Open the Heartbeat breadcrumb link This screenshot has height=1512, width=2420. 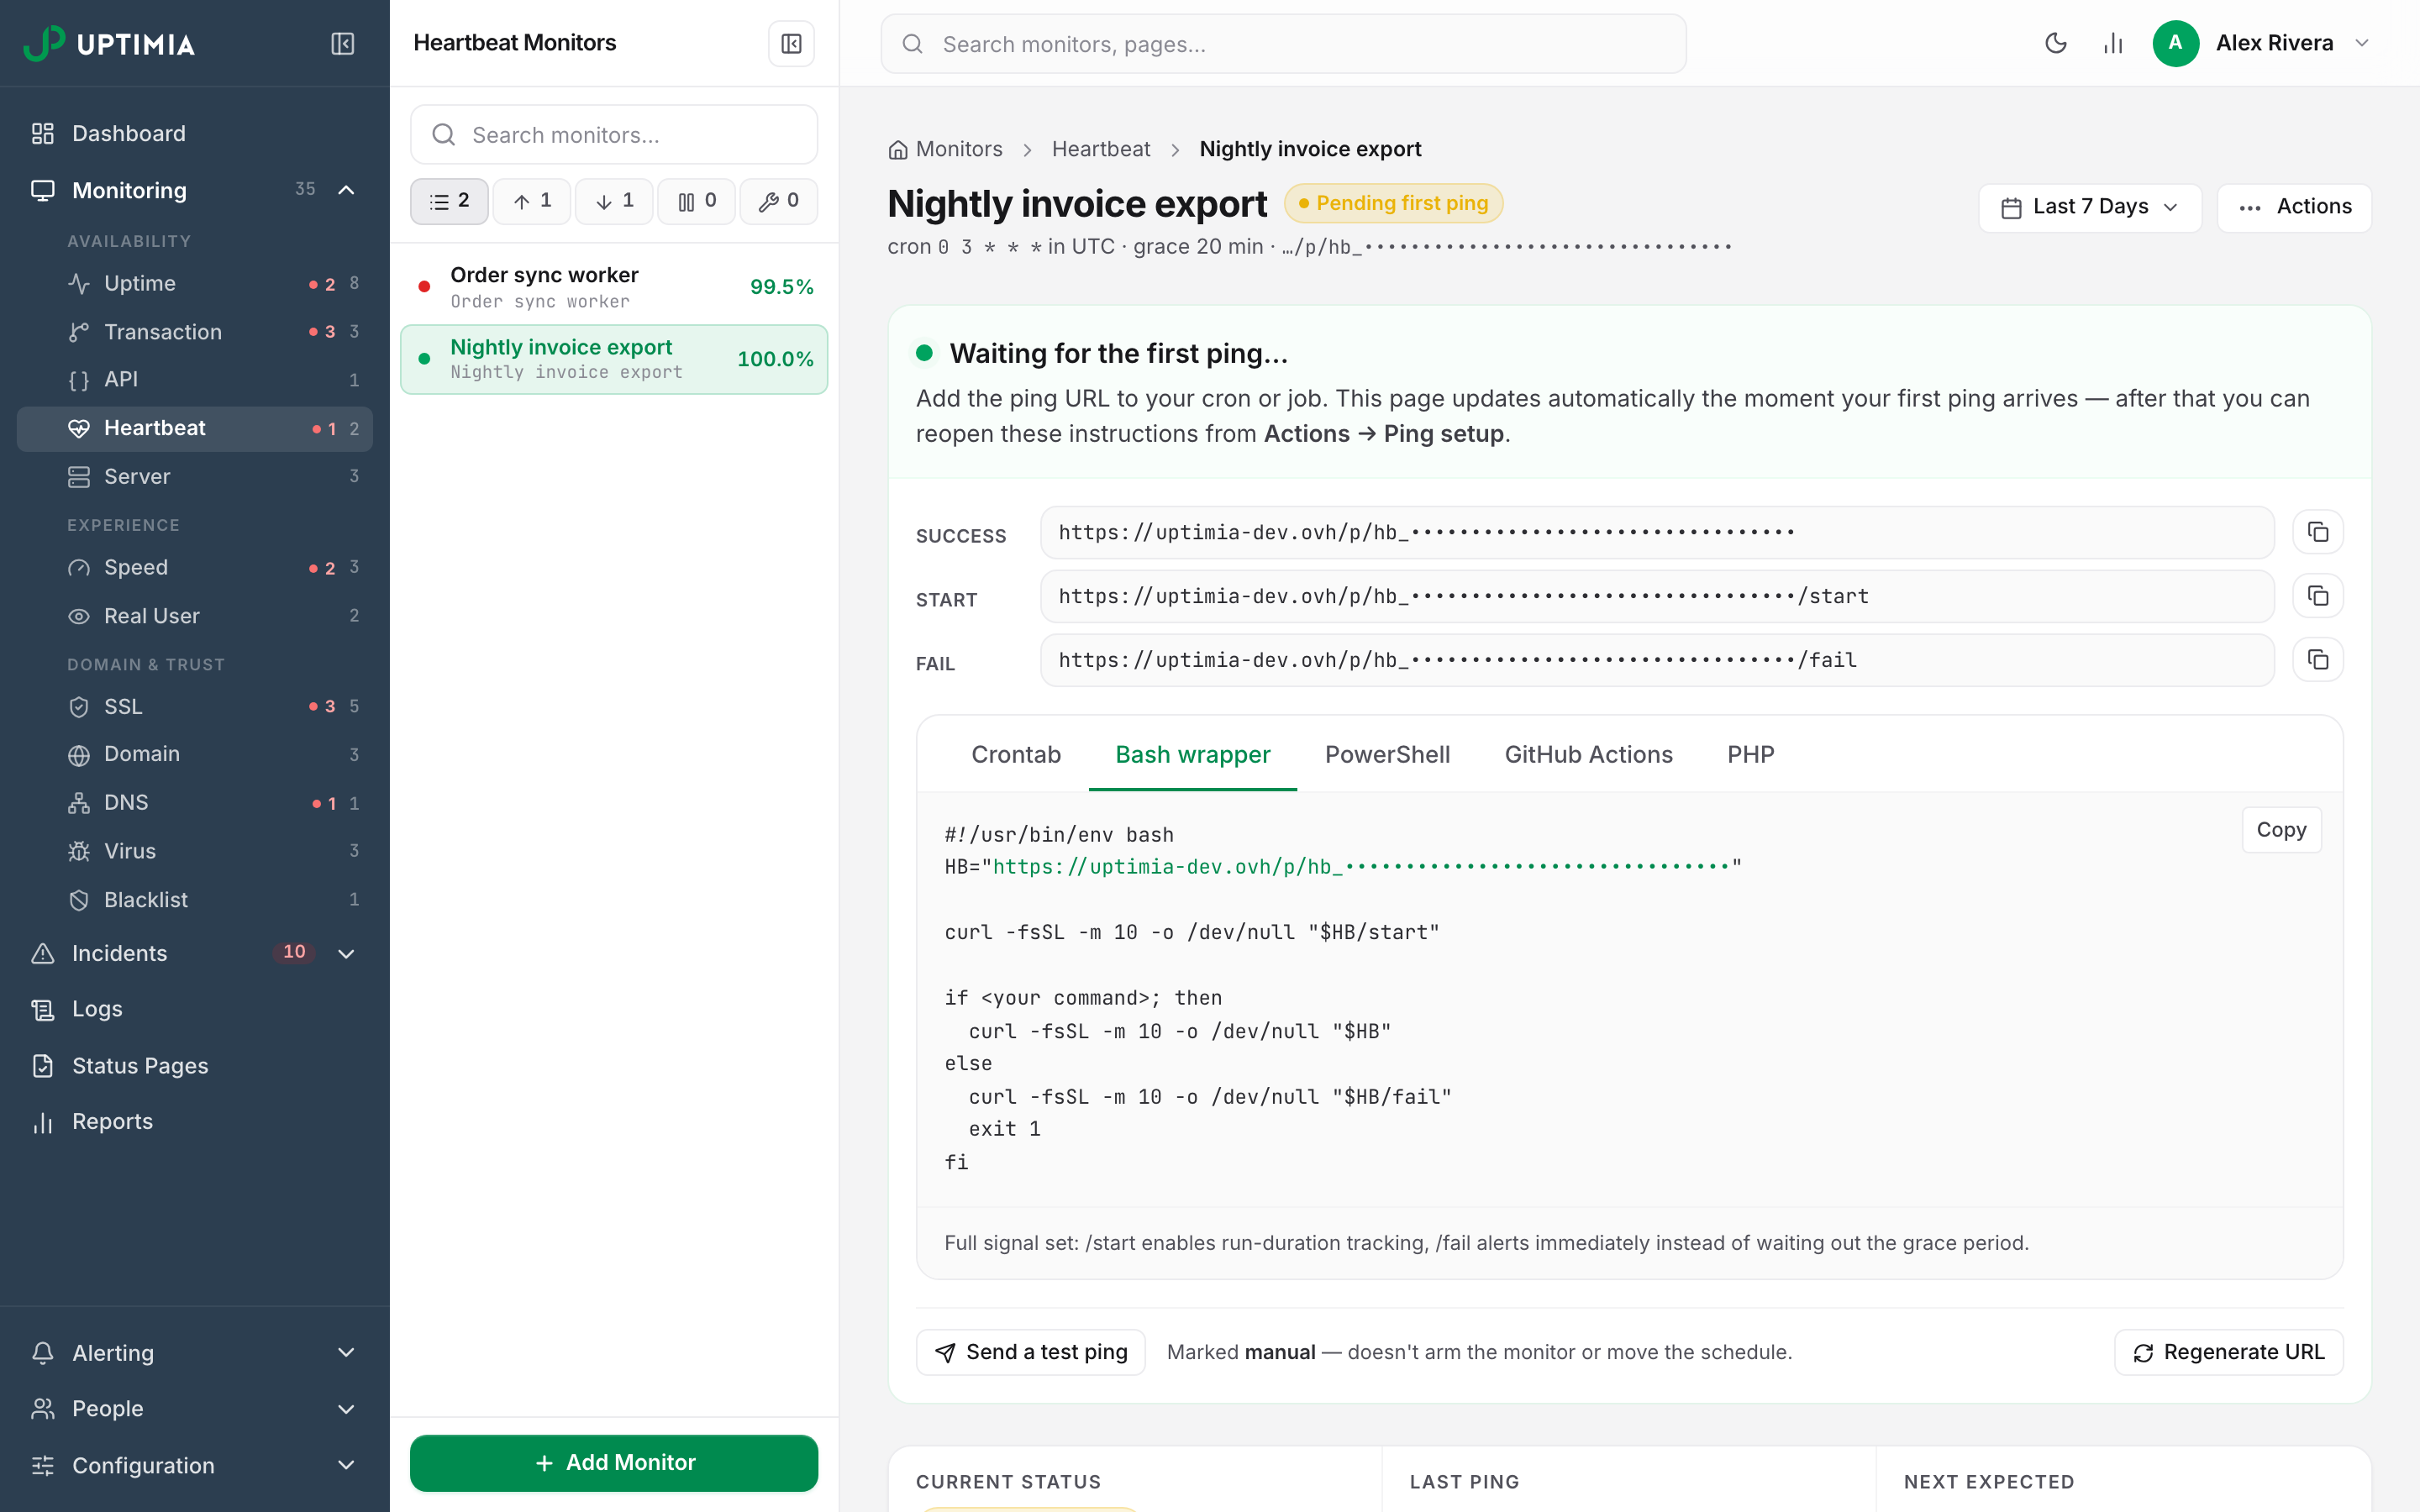click(x=1101, y=149)
